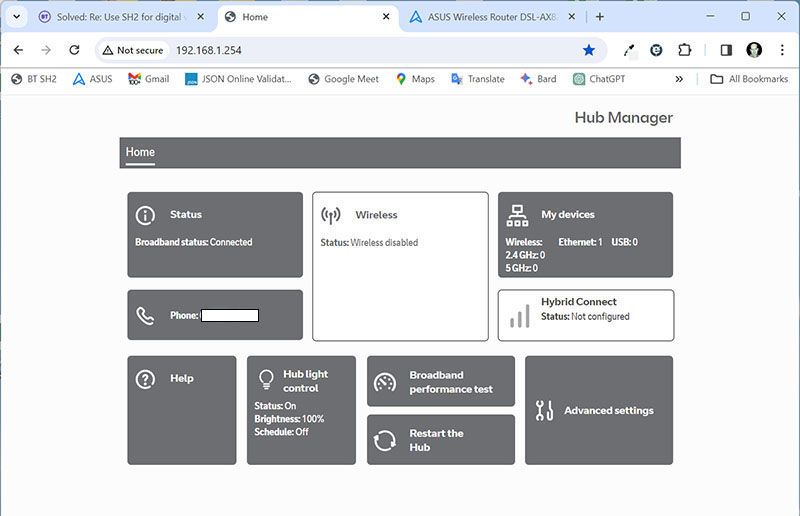This screenshot has width=800, height=516.
Task: Bookmark this page with the star icon
Action: coord(589,50)
